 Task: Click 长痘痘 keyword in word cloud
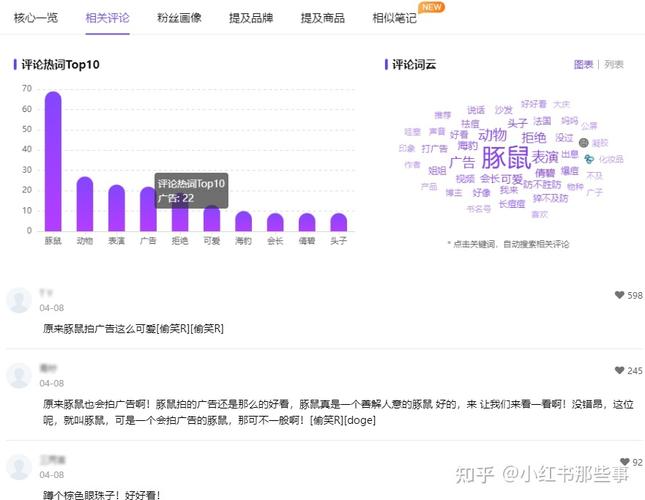click(512, 204)
